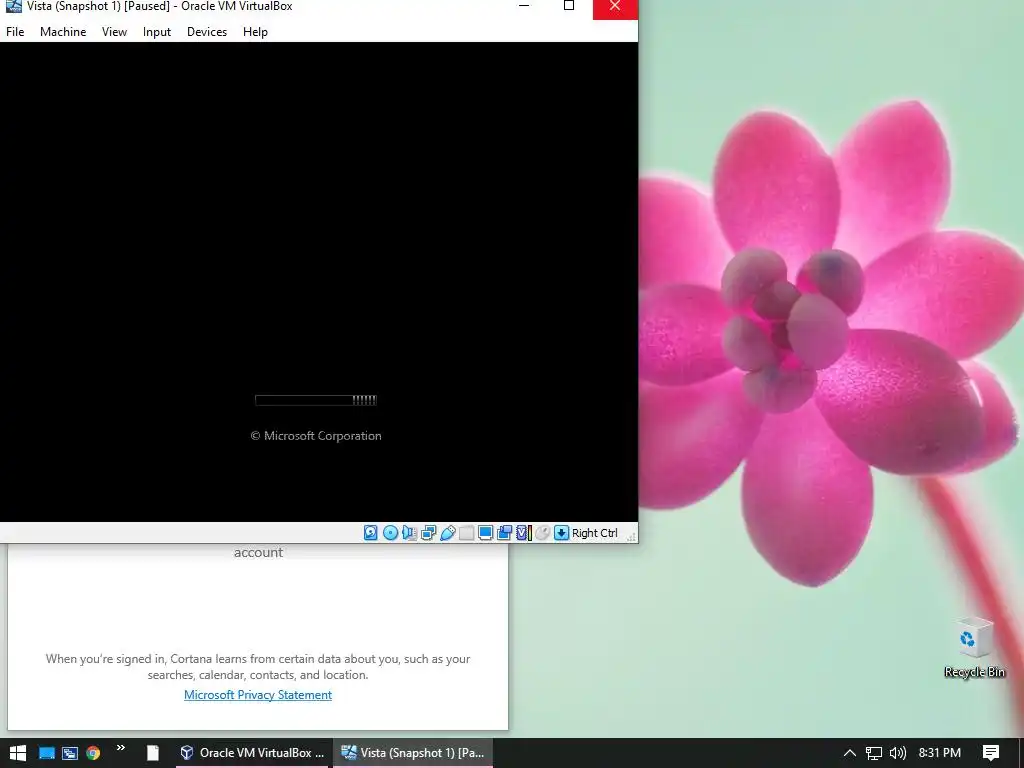1024x768 pixels.
Task: Click the shared folders status icon
Action: (x=466, y=533)
